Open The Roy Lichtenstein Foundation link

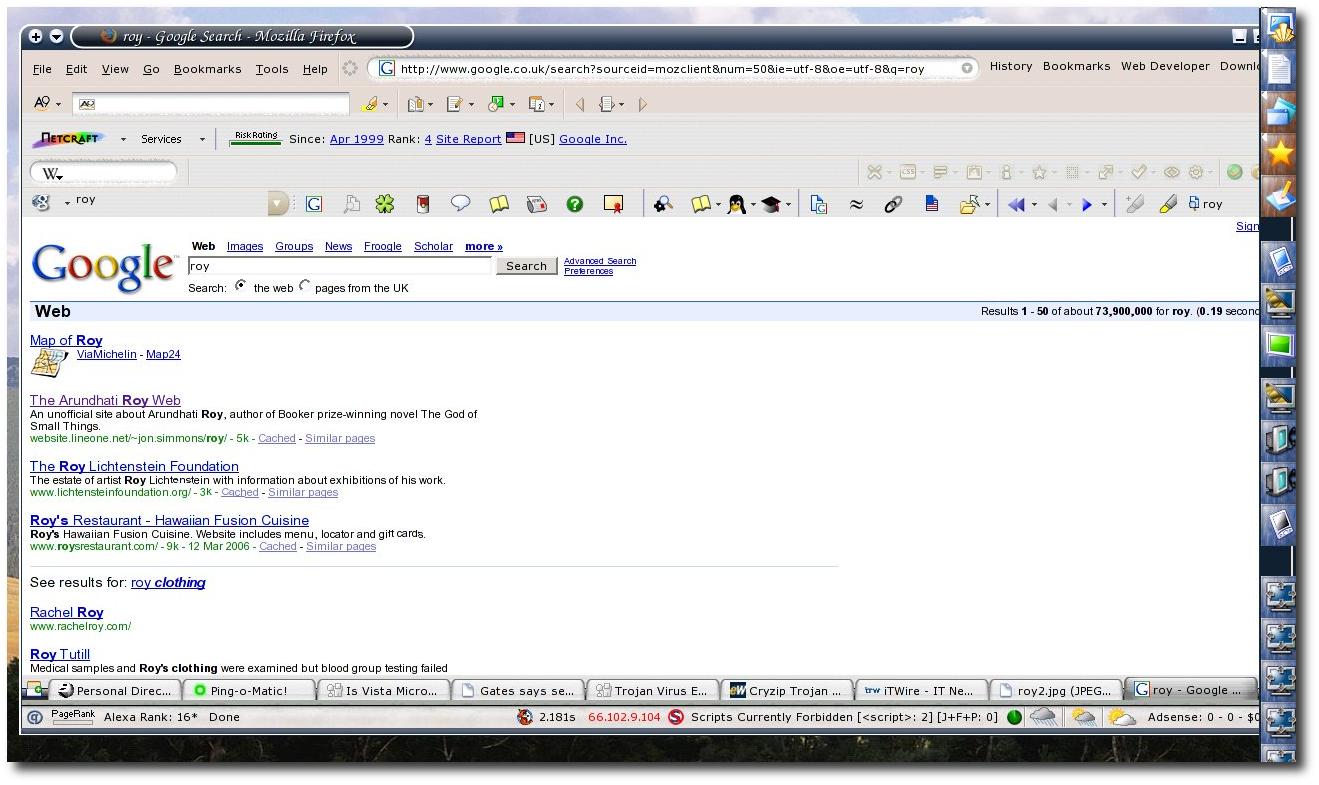coord(134,466)
